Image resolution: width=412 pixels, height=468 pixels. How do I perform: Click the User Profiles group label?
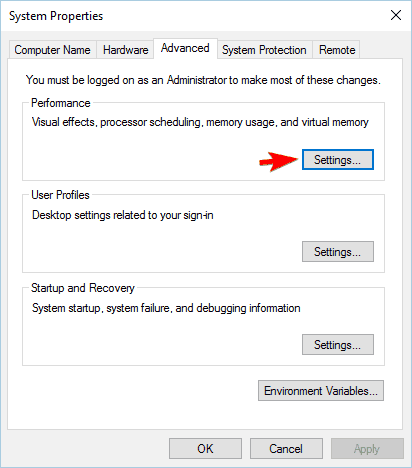tap(60, 195)
